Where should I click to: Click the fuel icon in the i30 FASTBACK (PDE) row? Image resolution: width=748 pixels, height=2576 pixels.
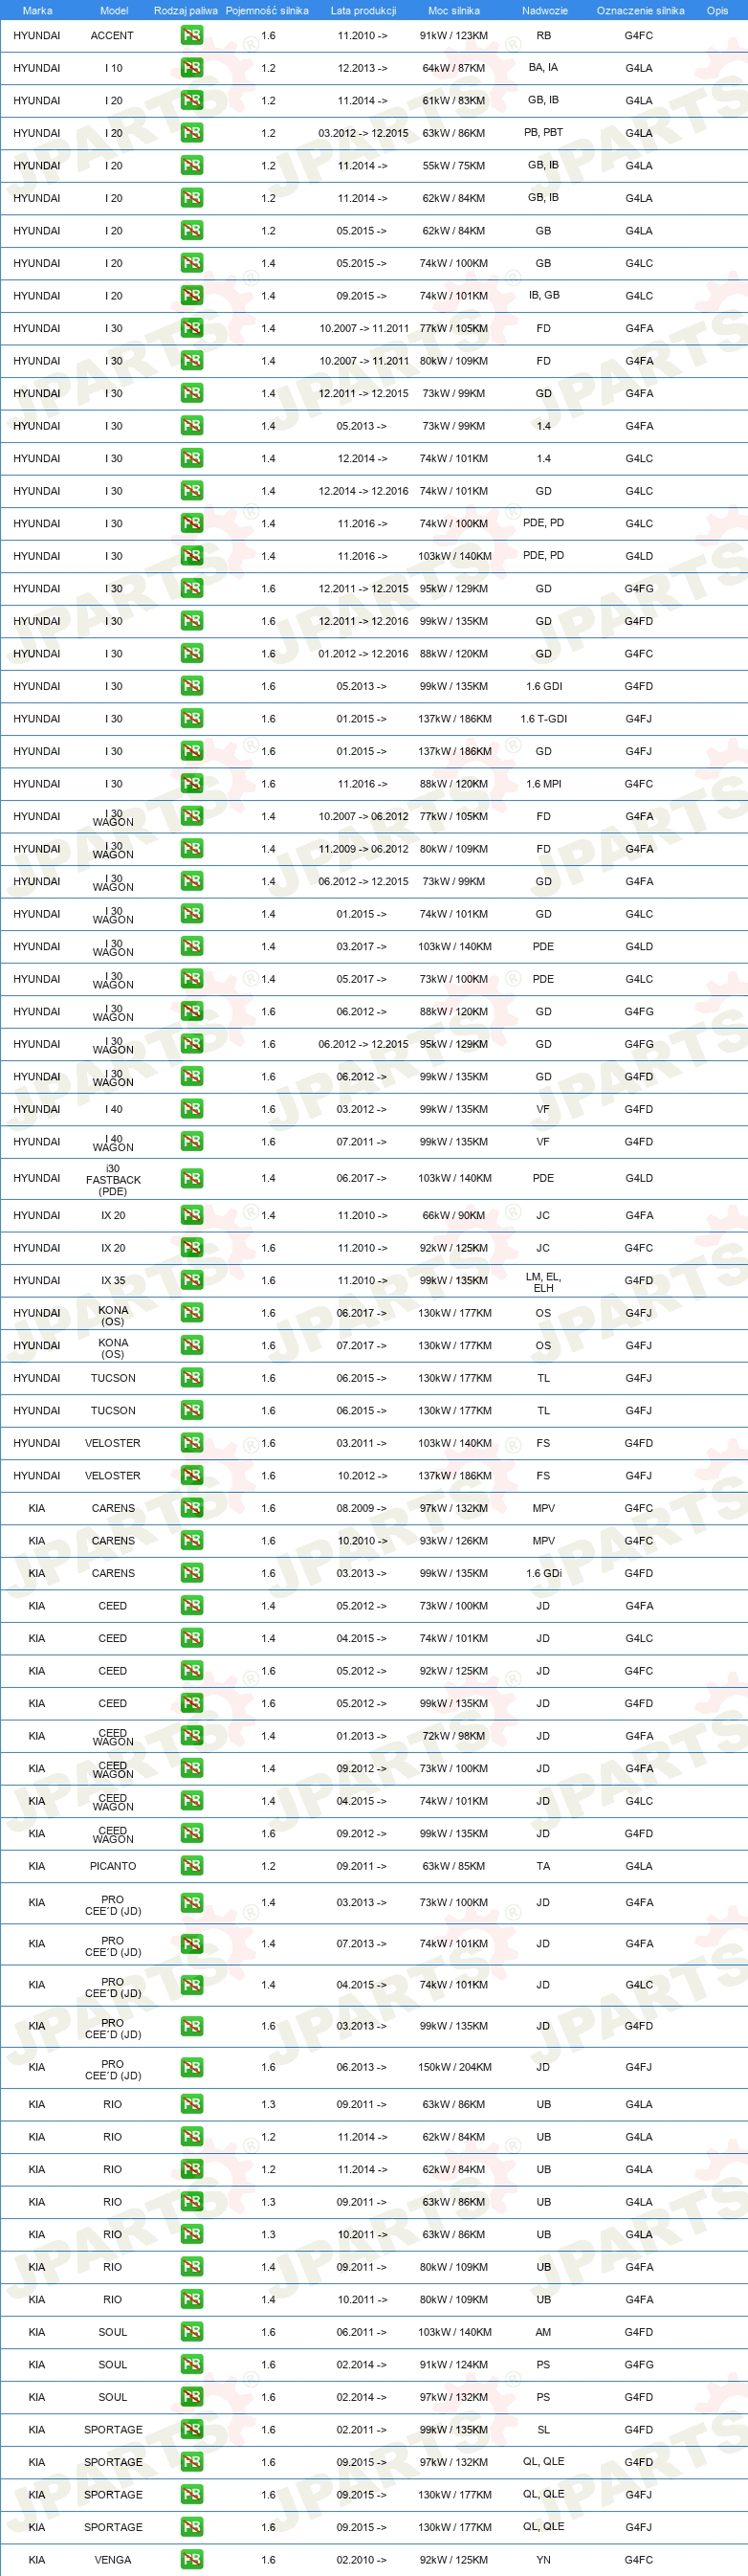(191, 1178)
